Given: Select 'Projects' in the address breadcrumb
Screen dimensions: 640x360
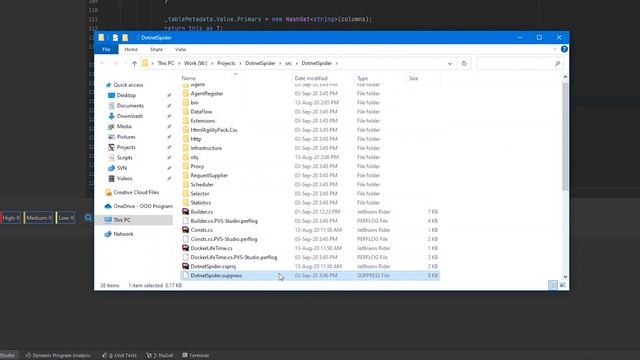Looking at the screenshot, I should coord(226,63).
